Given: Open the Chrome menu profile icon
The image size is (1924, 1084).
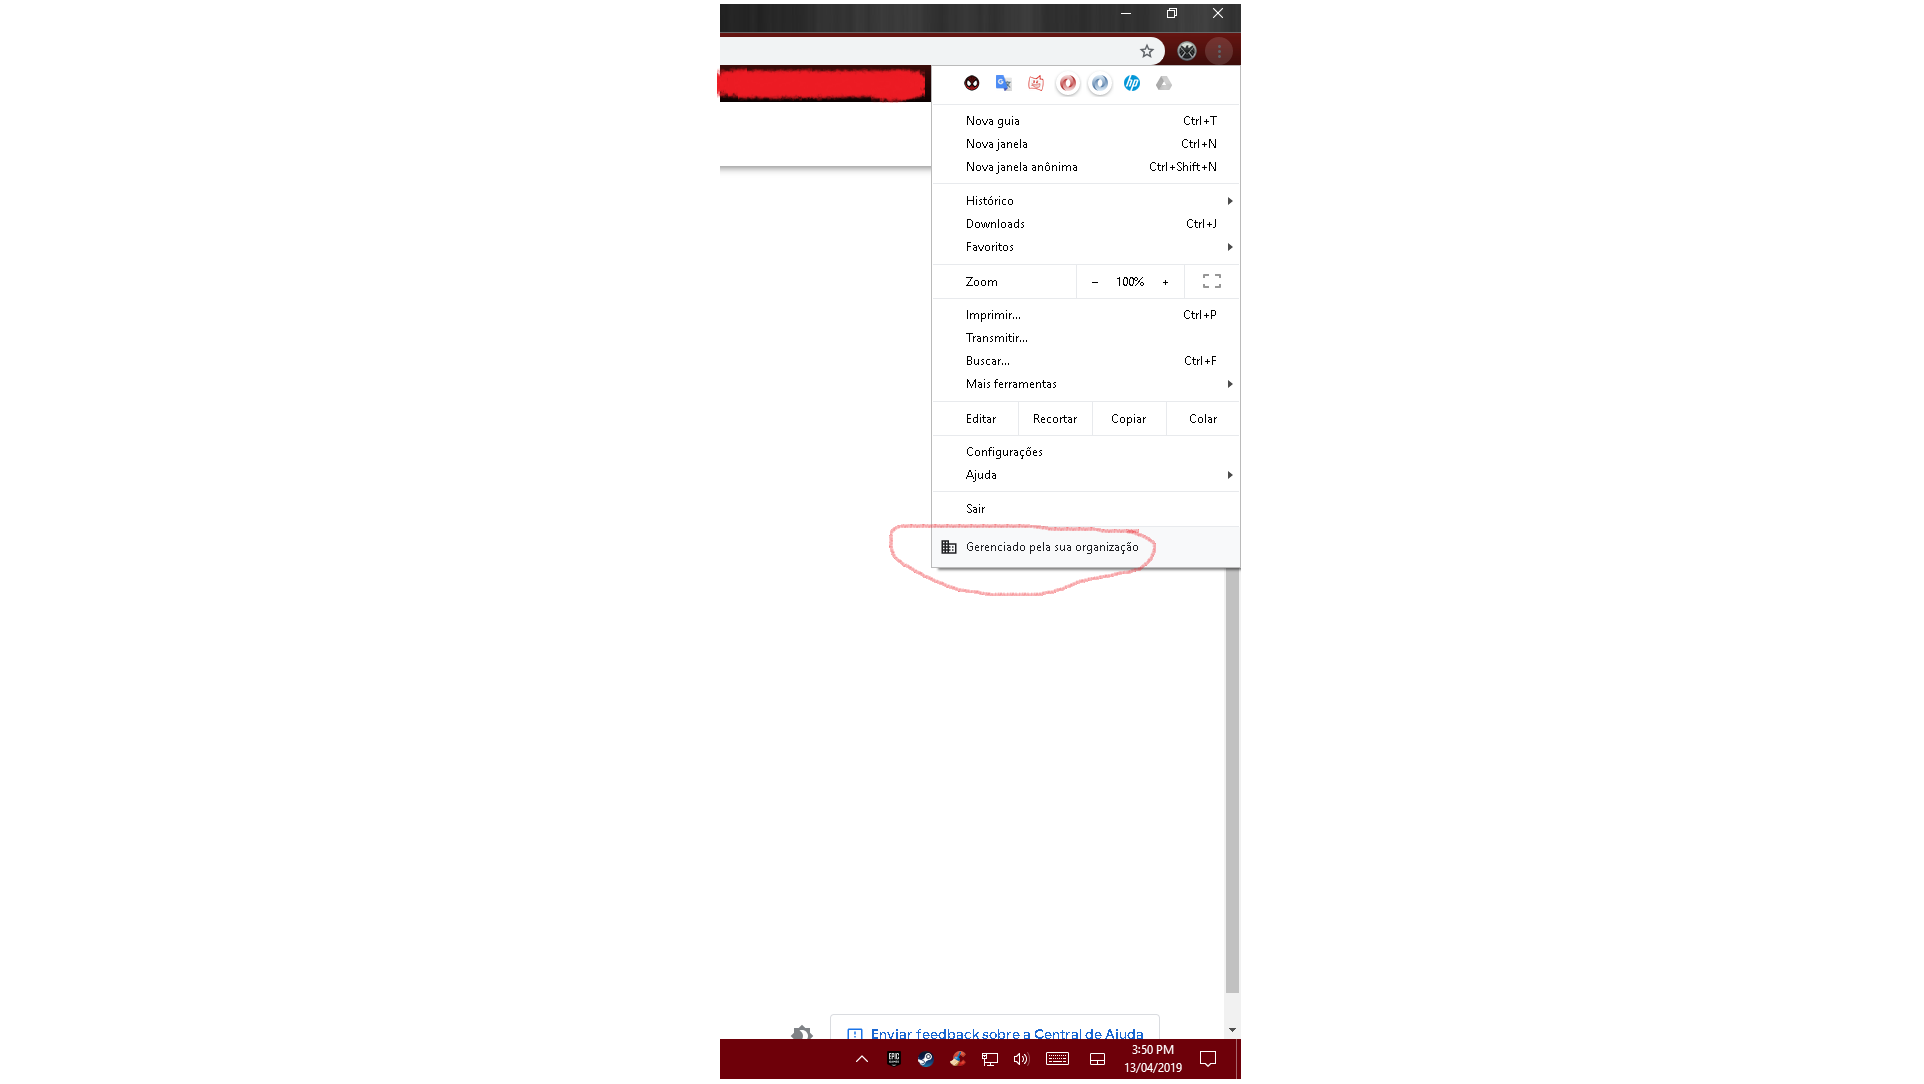Looking at the screenshot, I should click(1185, 50).
